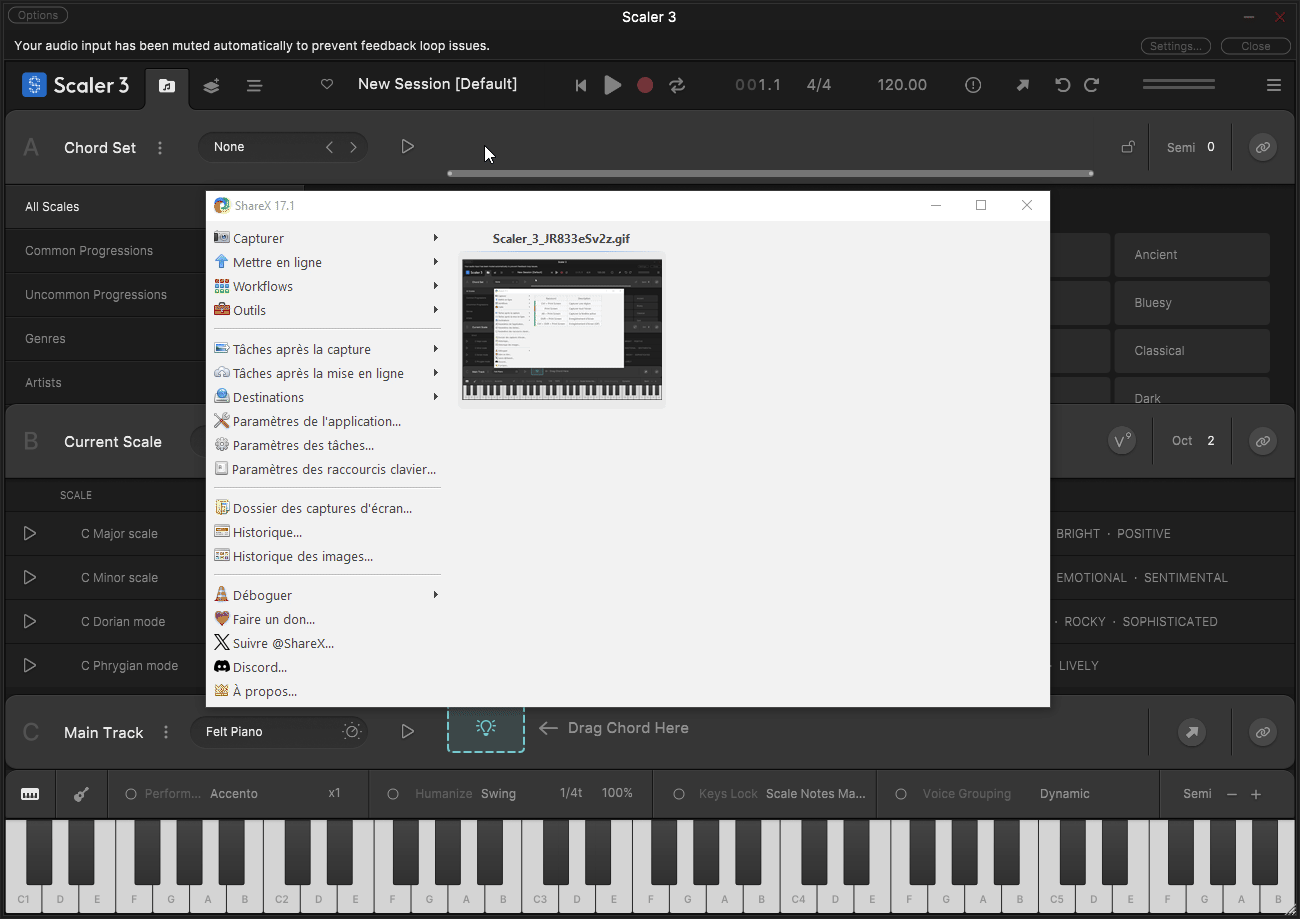Expand Capturer submenu in ShareX
The image size is (1300, 919).
pyautogui.click(x=327, y=238)
